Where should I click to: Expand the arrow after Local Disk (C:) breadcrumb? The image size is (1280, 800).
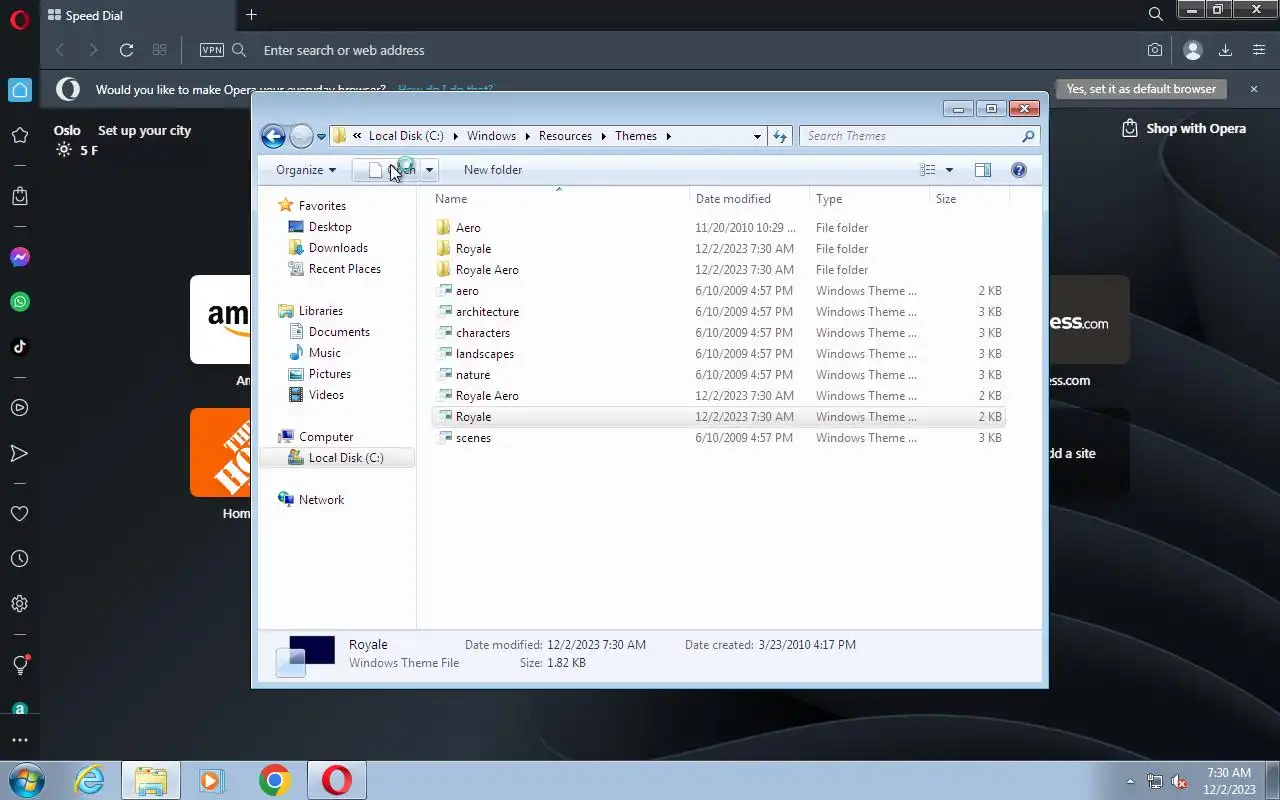455,136
